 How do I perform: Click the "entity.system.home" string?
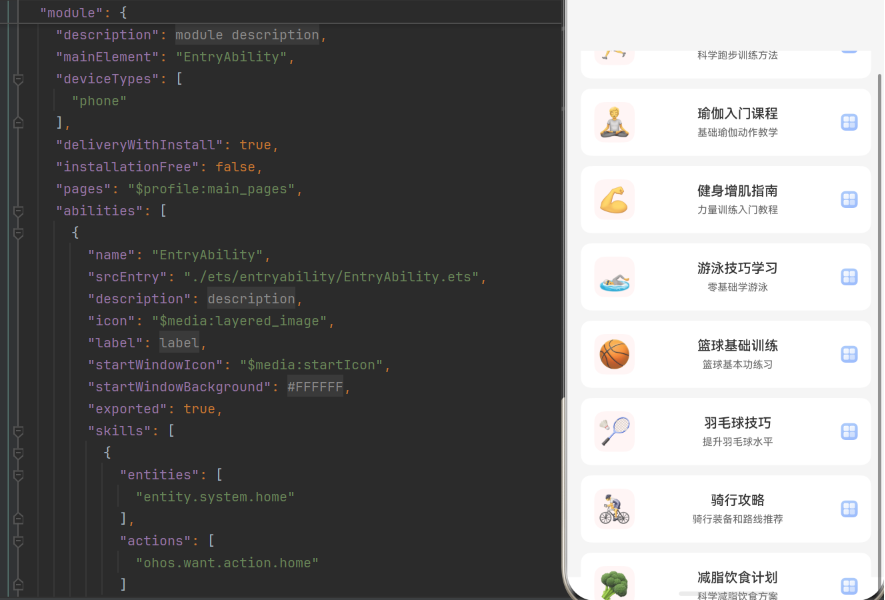tap(215, 497)
